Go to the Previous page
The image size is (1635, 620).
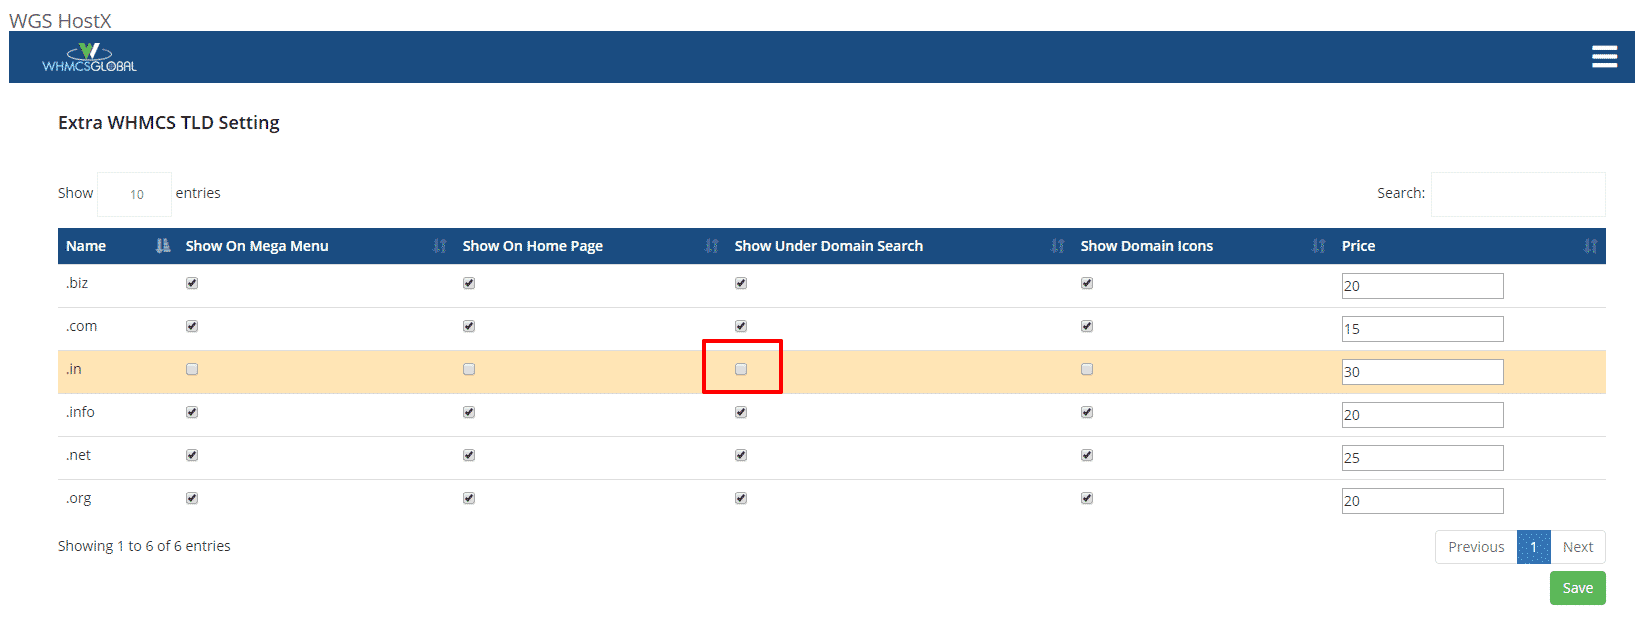pos(1475,547)
